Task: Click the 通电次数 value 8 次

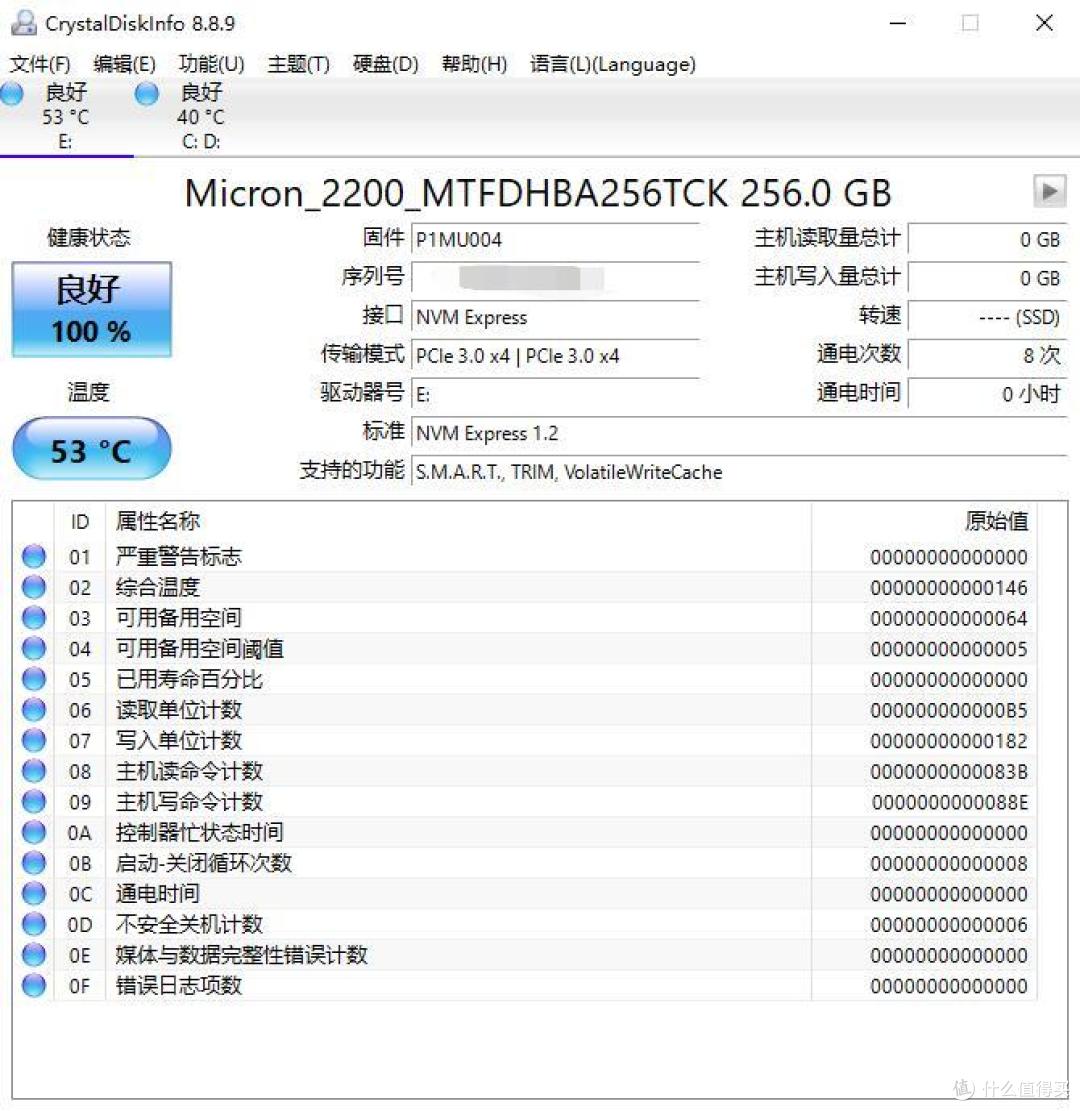Action: pos(987,355)
